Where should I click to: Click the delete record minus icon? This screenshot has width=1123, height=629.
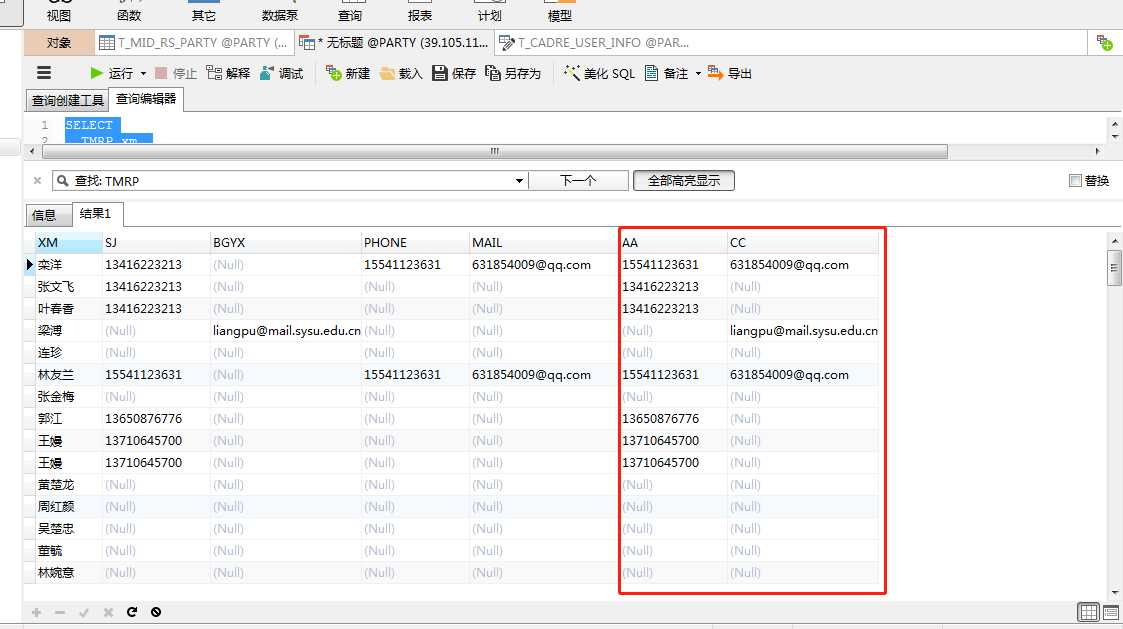coord(60,613)
